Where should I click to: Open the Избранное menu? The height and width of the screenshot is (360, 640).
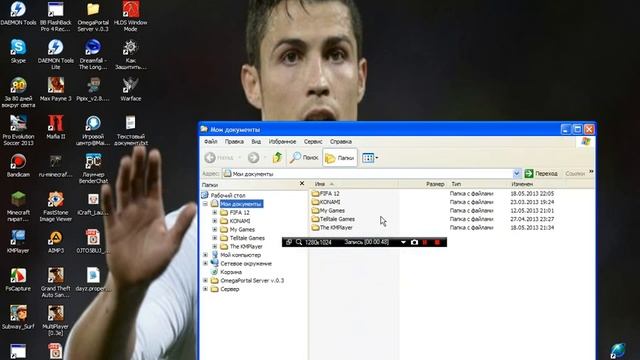click(282, 142)
